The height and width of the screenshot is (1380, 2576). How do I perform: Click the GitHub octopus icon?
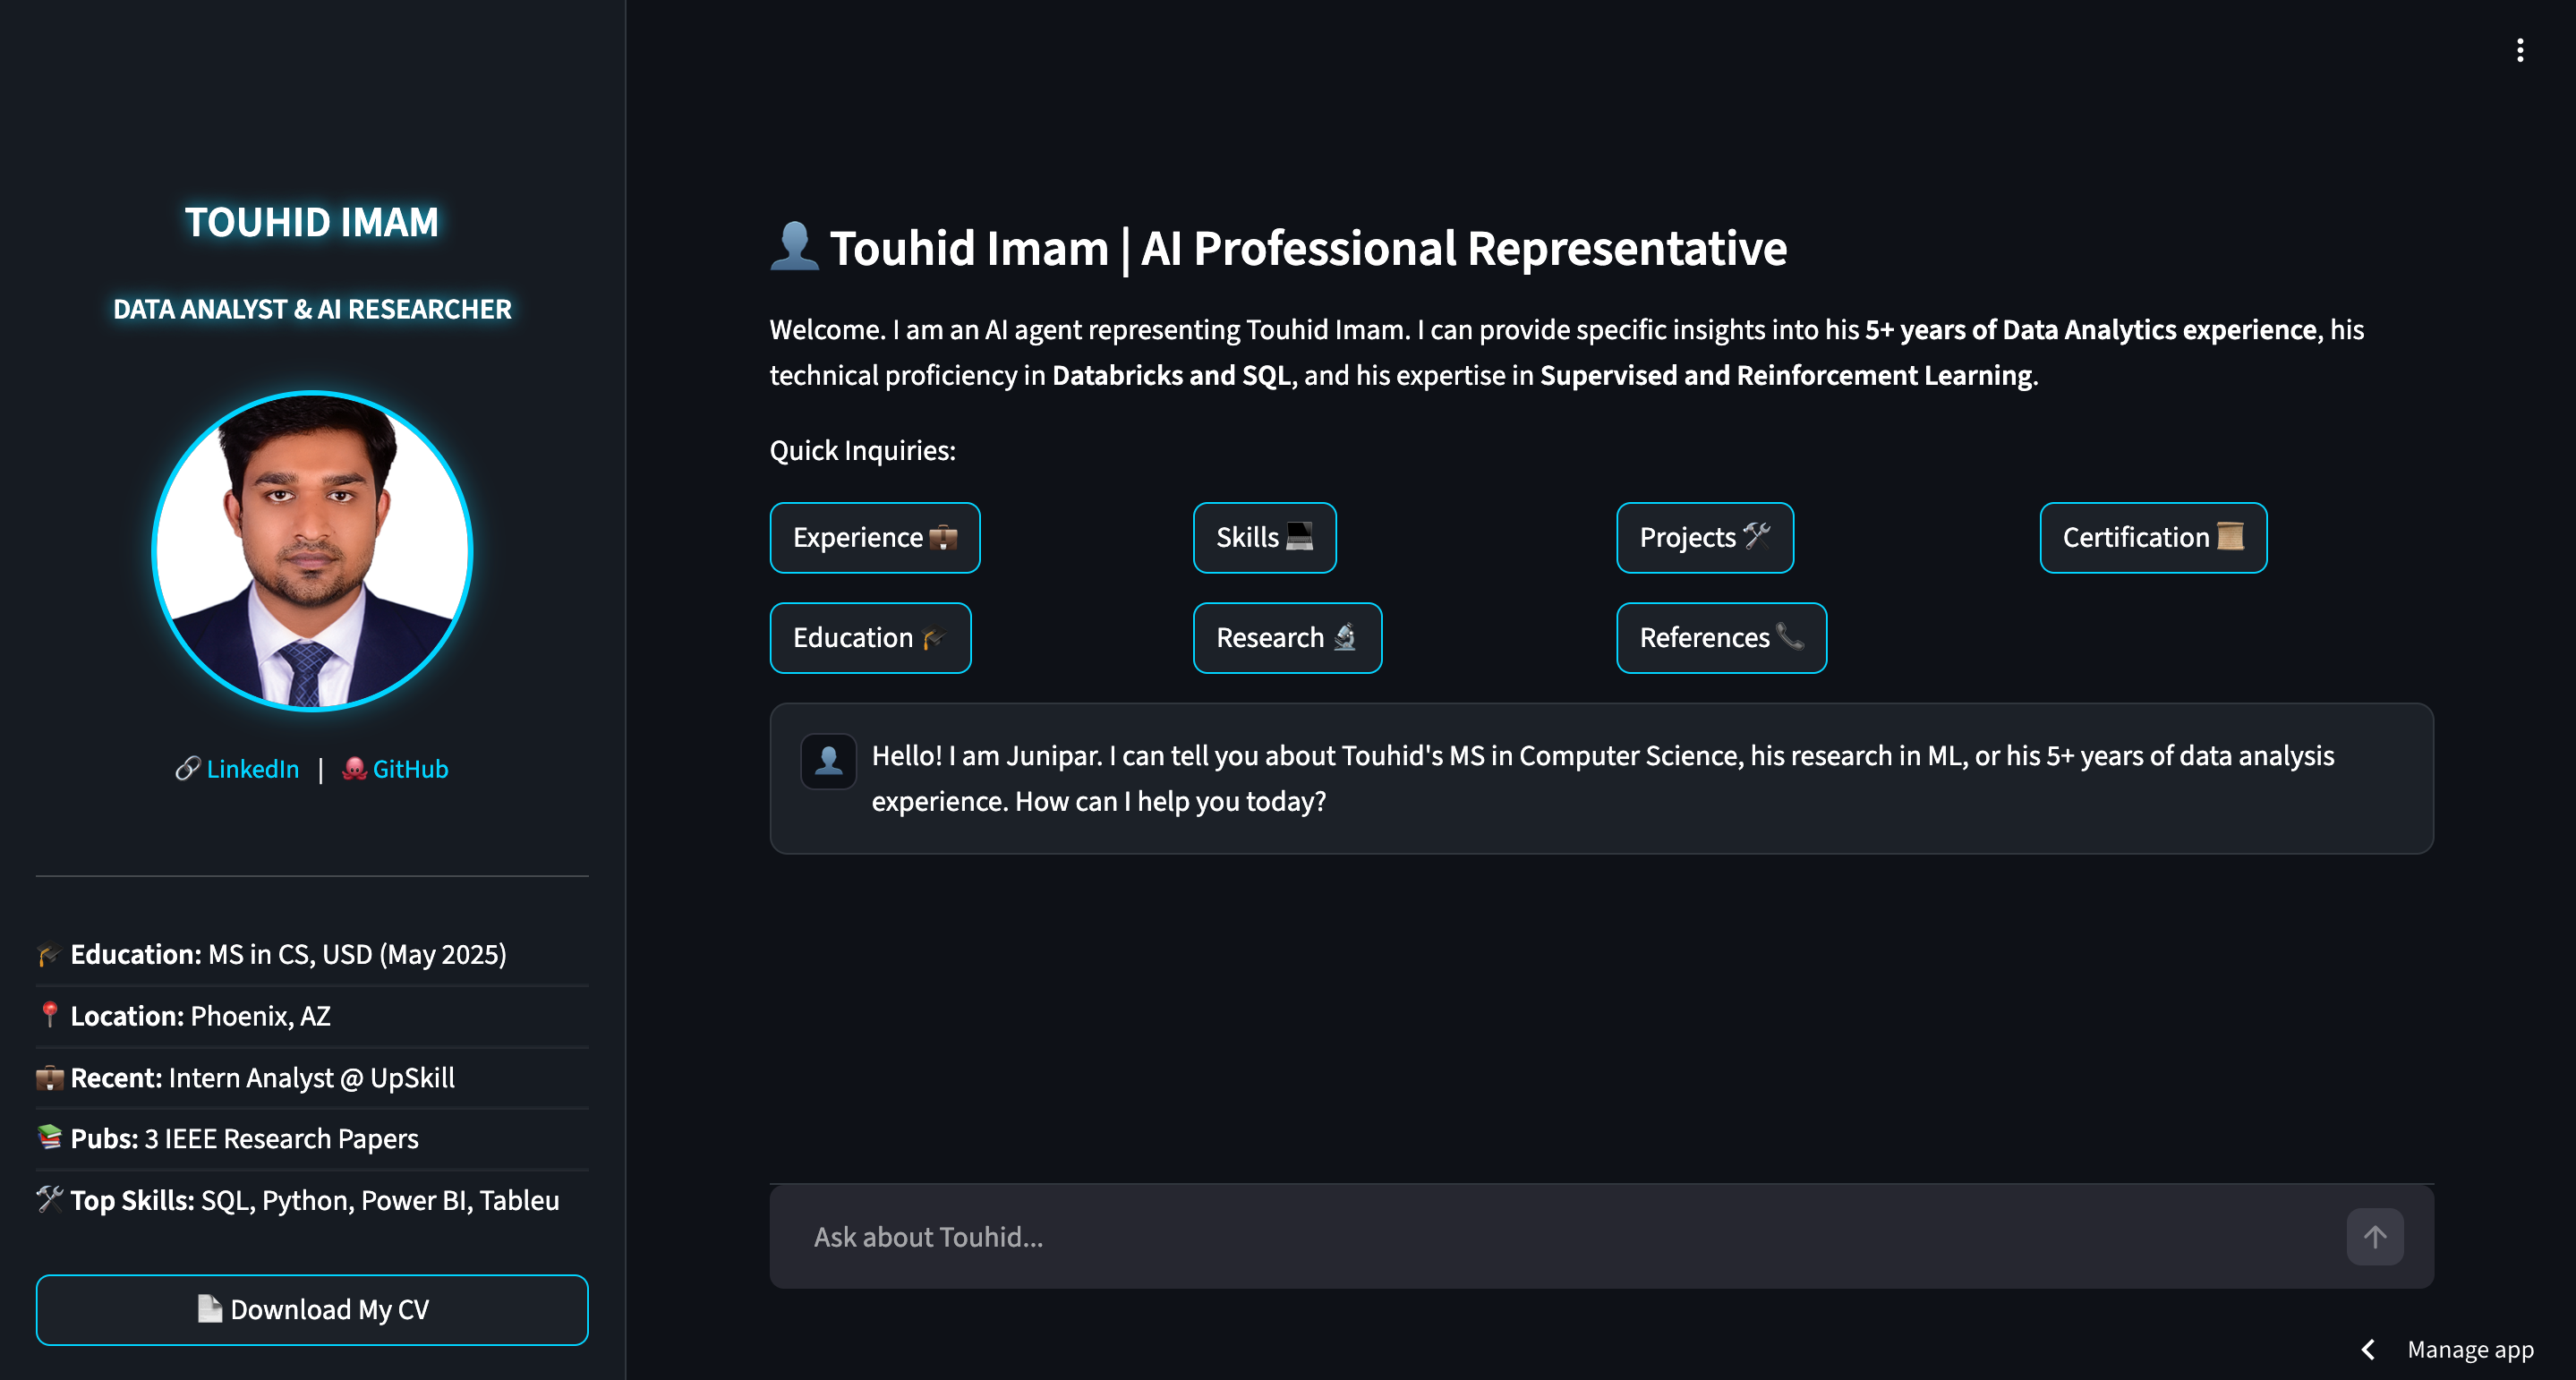354,768
